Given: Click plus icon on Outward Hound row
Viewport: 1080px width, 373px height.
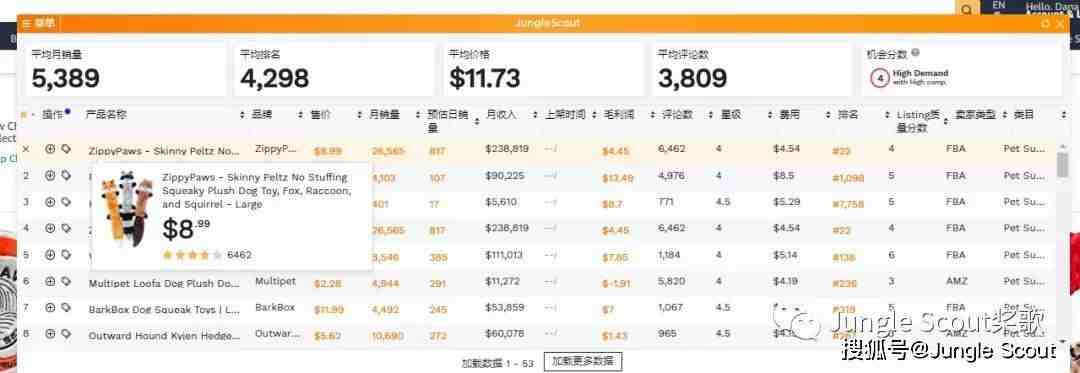Looking at the screenshot, I should [x=50, y=334].
